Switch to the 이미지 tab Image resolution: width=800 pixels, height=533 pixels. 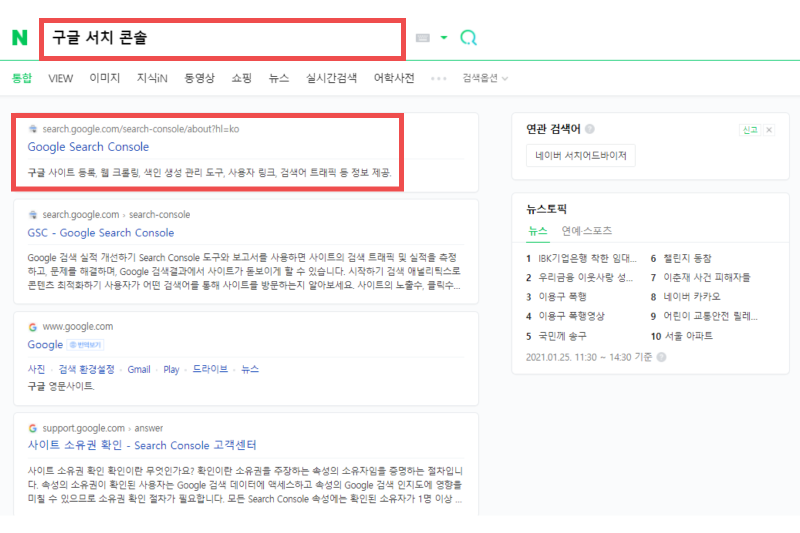pyautogui.click(x=105, y=78)
